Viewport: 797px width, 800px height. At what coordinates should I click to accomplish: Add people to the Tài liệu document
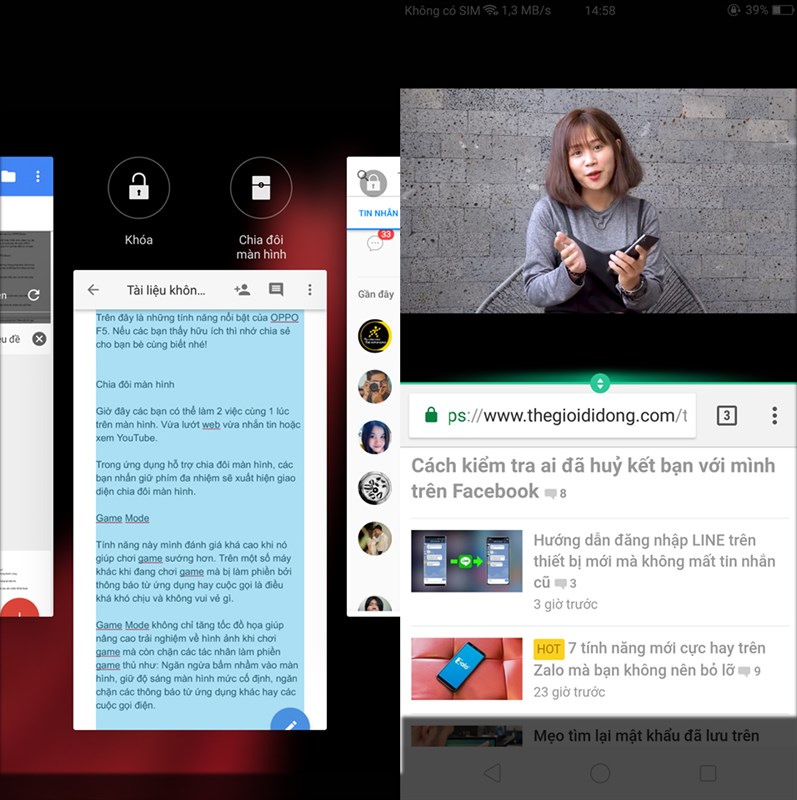pyautogui.click(x=242, y=290)
